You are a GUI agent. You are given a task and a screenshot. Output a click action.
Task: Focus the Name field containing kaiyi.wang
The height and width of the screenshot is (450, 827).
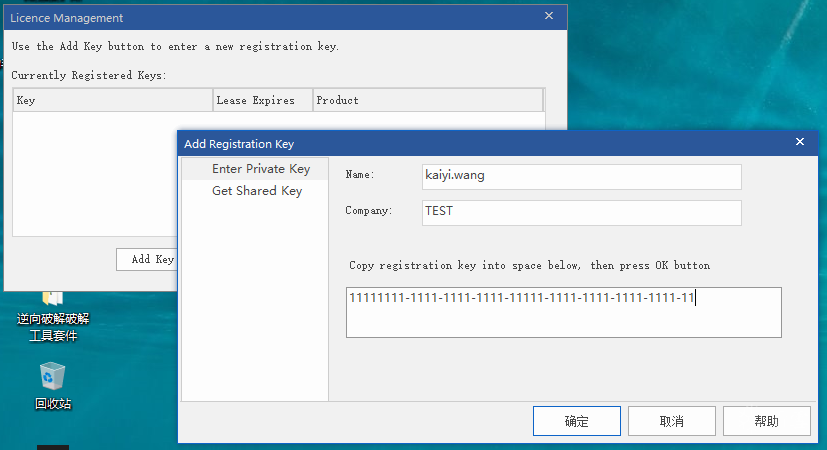(581, 176)
